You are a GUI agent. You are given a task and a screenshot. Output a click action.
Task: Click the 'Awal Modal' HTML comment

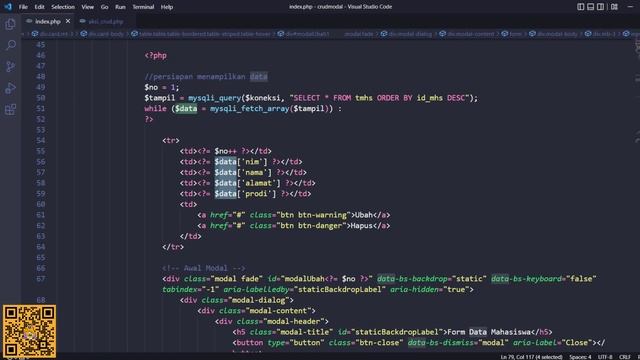pyautogui.click(x=203, y=268)
